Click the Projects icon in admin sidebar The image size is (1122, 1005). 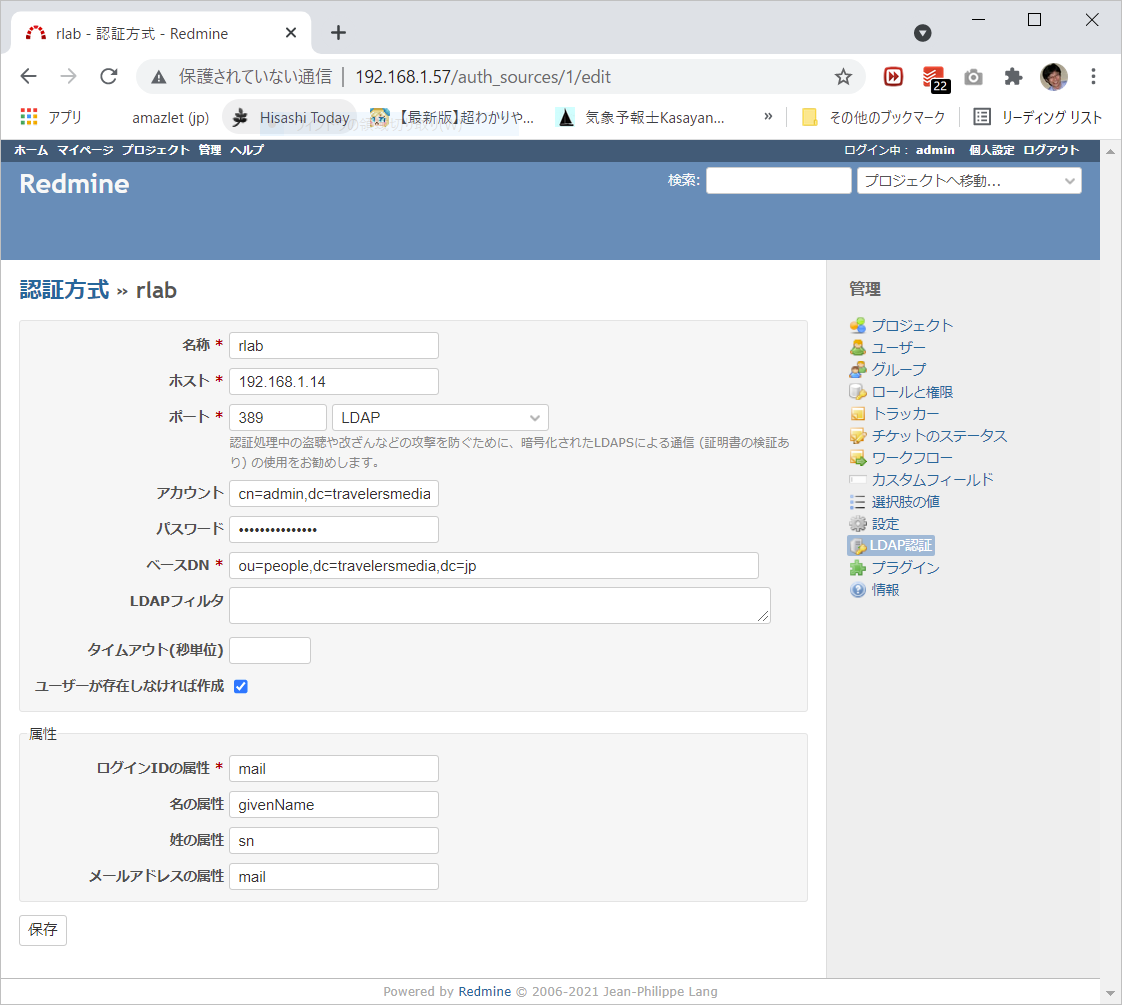pyautogui.click(x=857, y=325)
